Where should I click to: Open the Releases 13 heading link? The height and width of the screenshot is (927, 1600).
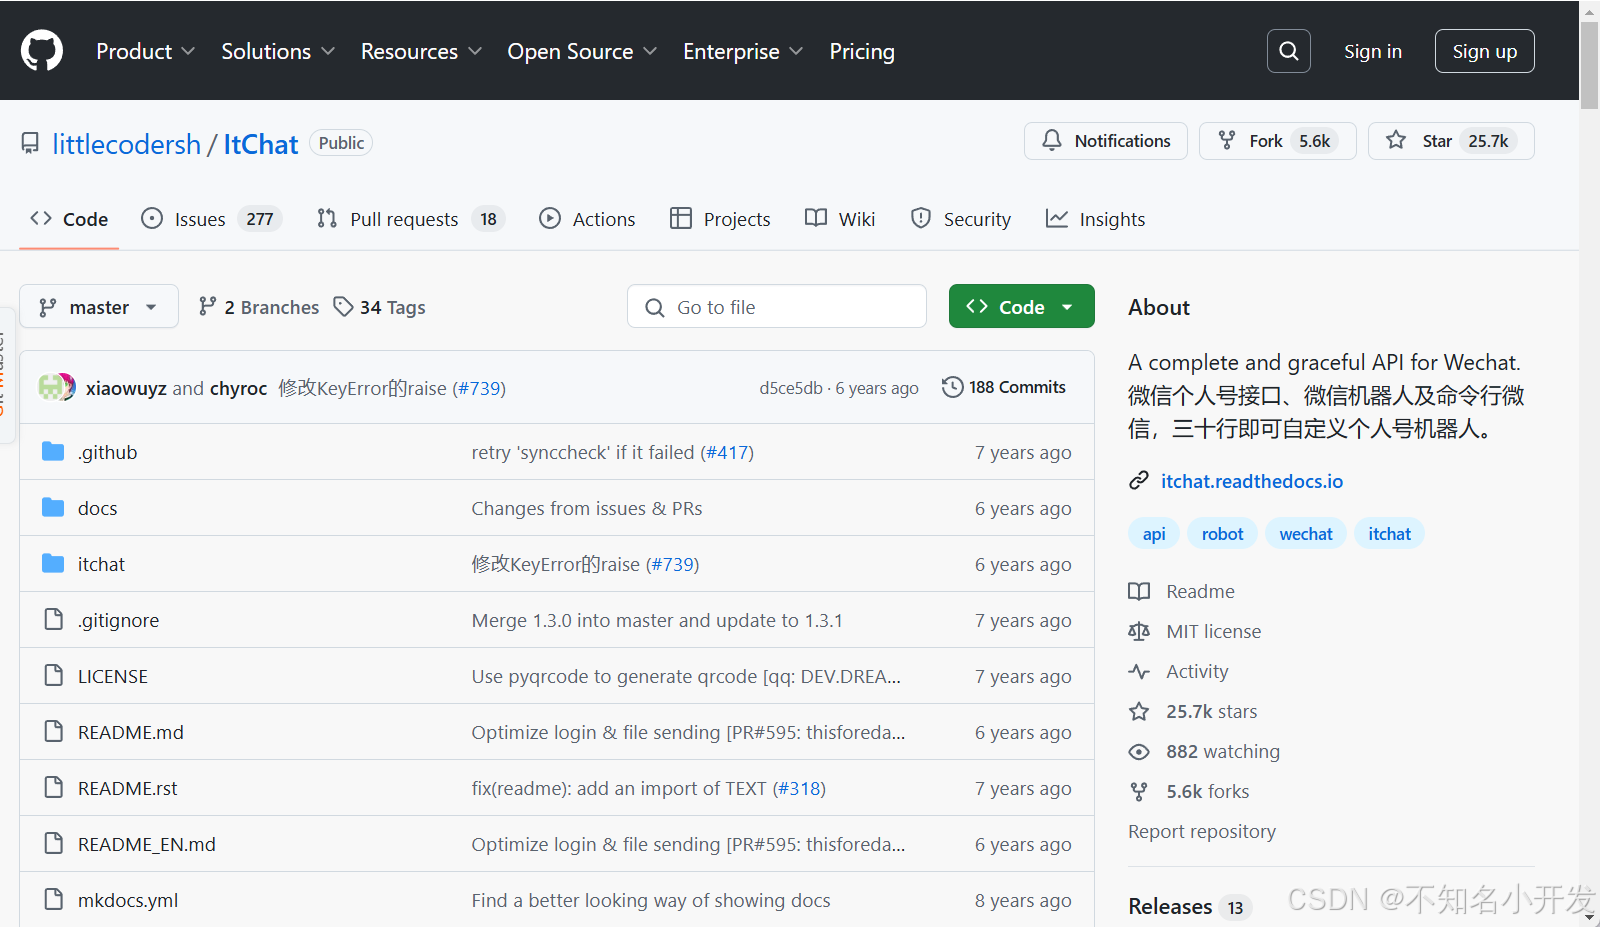[x=1189, y=906]
